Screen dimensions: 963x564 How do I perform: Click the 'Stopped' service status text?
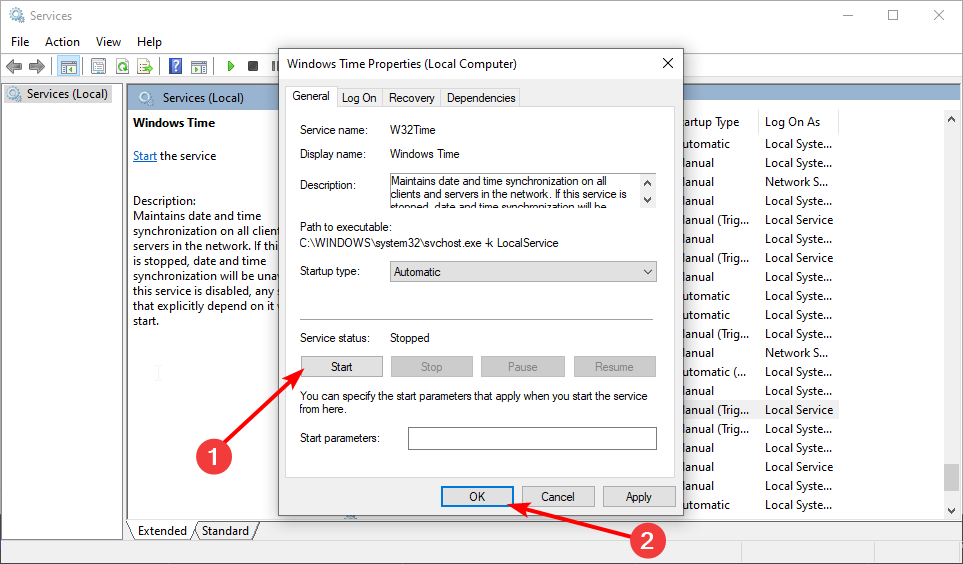tap(410, 338)
